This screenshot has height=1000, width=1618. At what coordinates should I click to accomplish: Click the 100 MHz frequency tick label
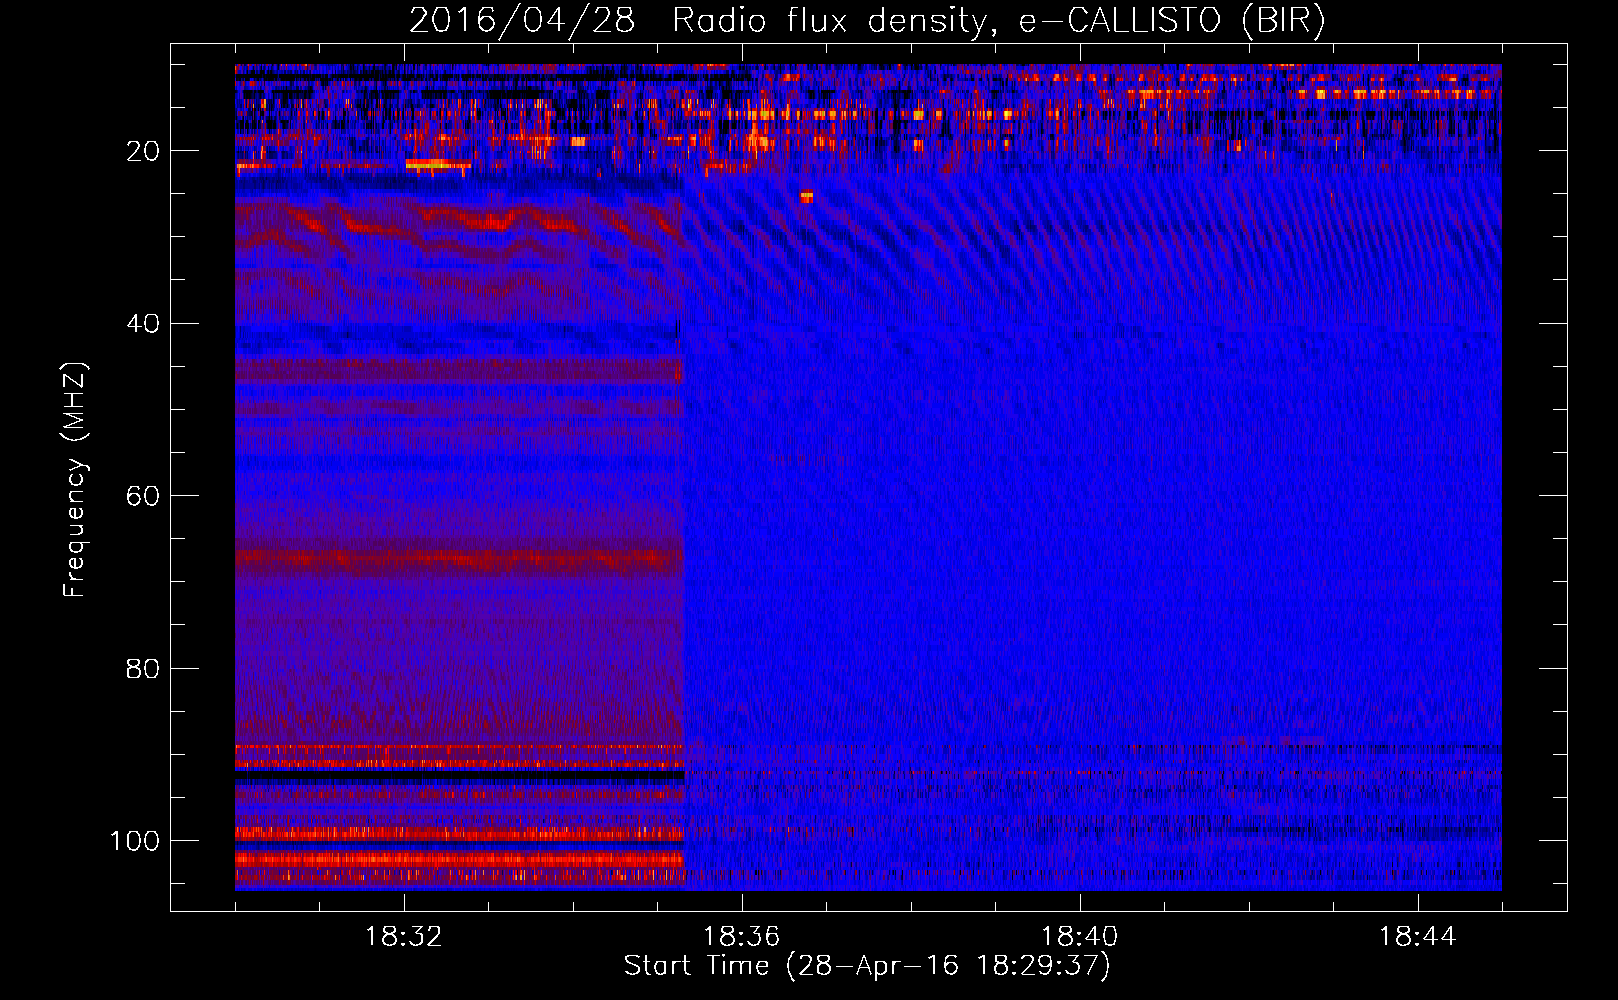pos(135,841)
